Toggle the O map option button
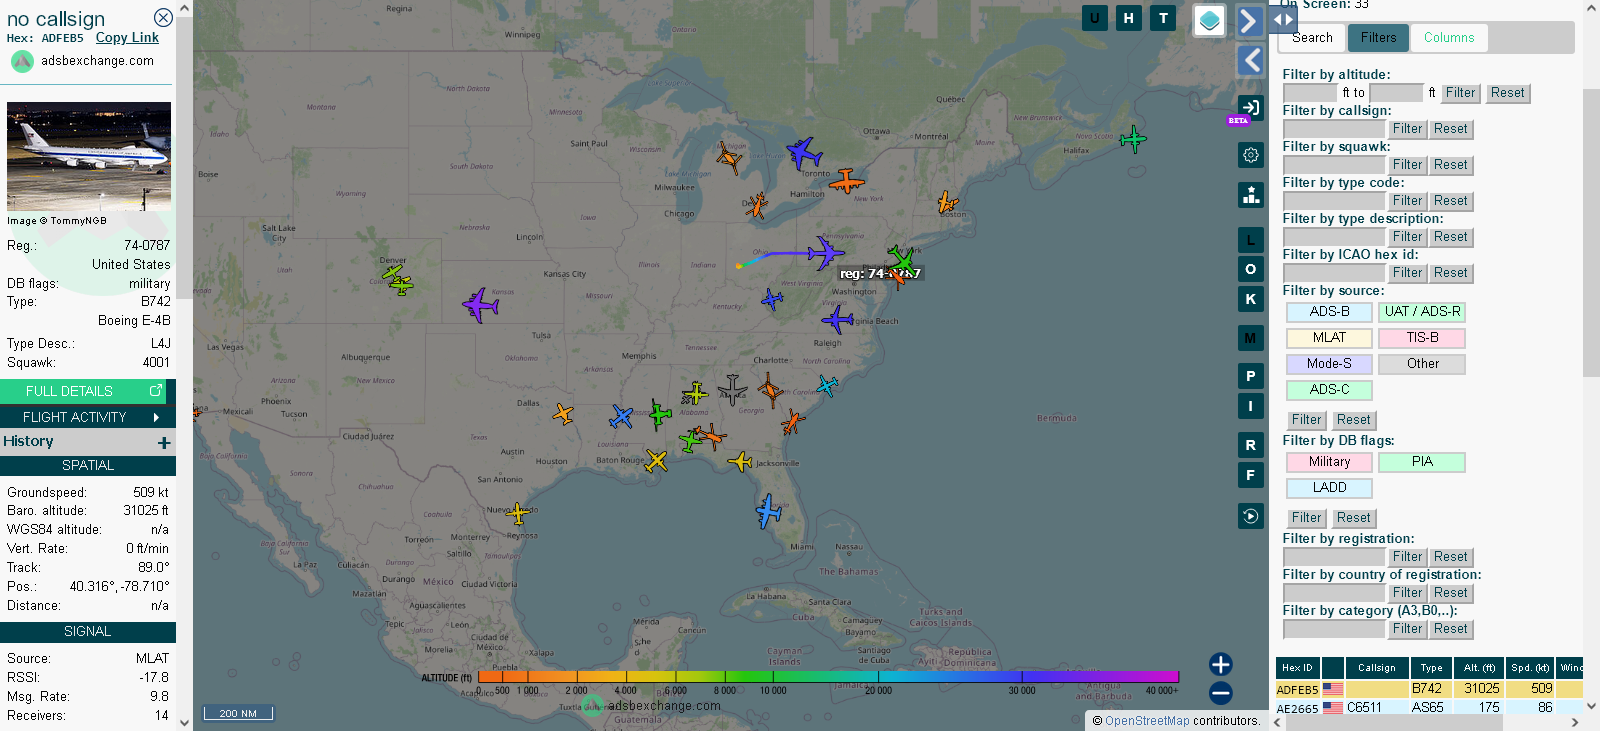 pos(1251,269)
